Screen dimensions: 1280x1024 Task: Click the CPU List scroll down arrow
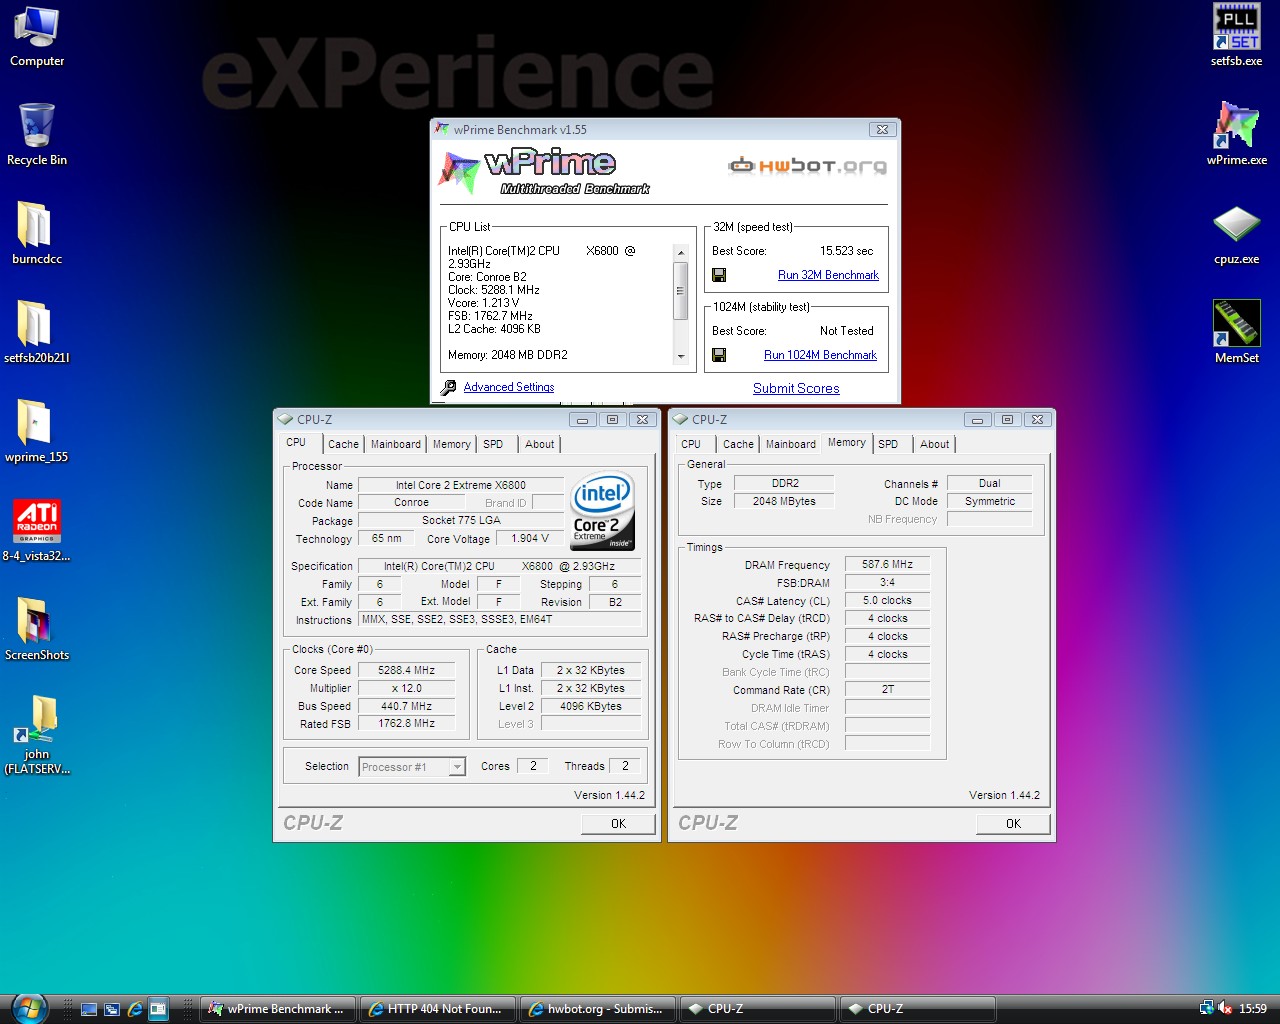click(681, 356)
